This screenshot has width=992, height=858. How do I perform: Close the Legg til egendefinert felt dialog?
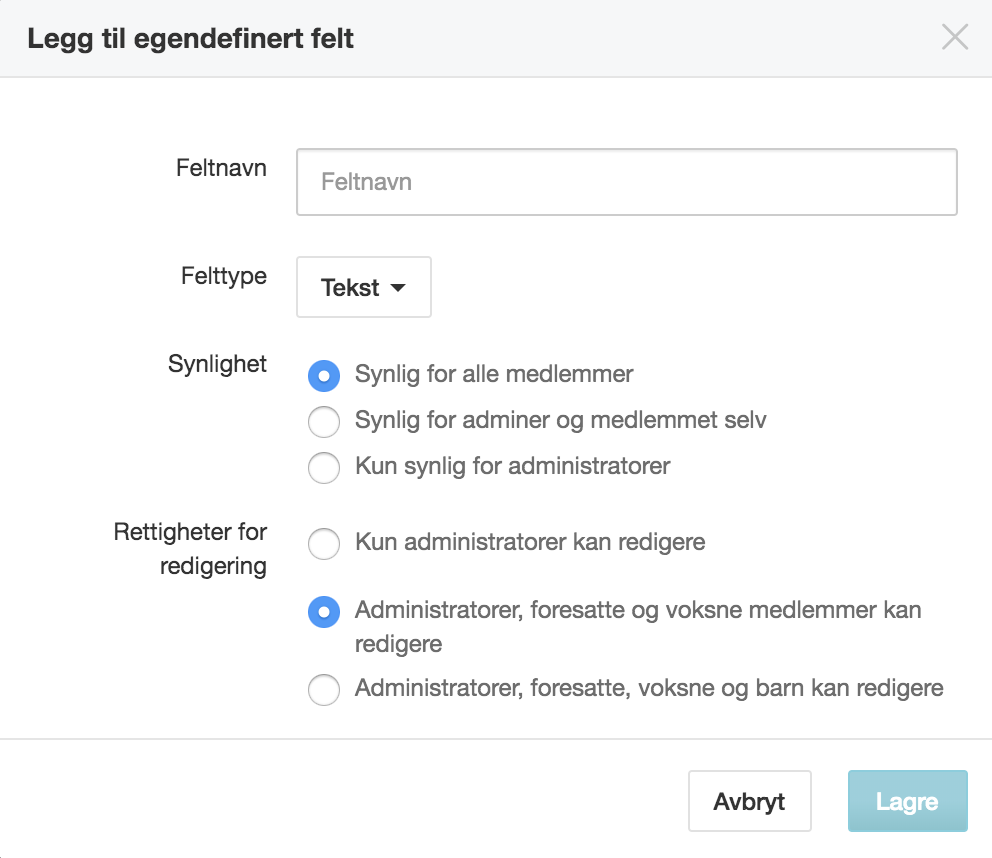coord(955,37)
